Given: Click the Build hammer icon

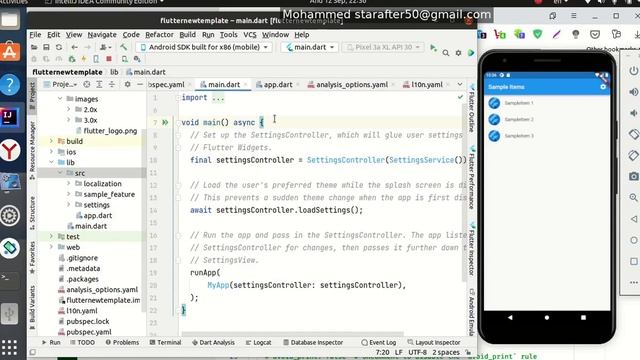Looking at the screenshot, I should click(x=123, y=47).
